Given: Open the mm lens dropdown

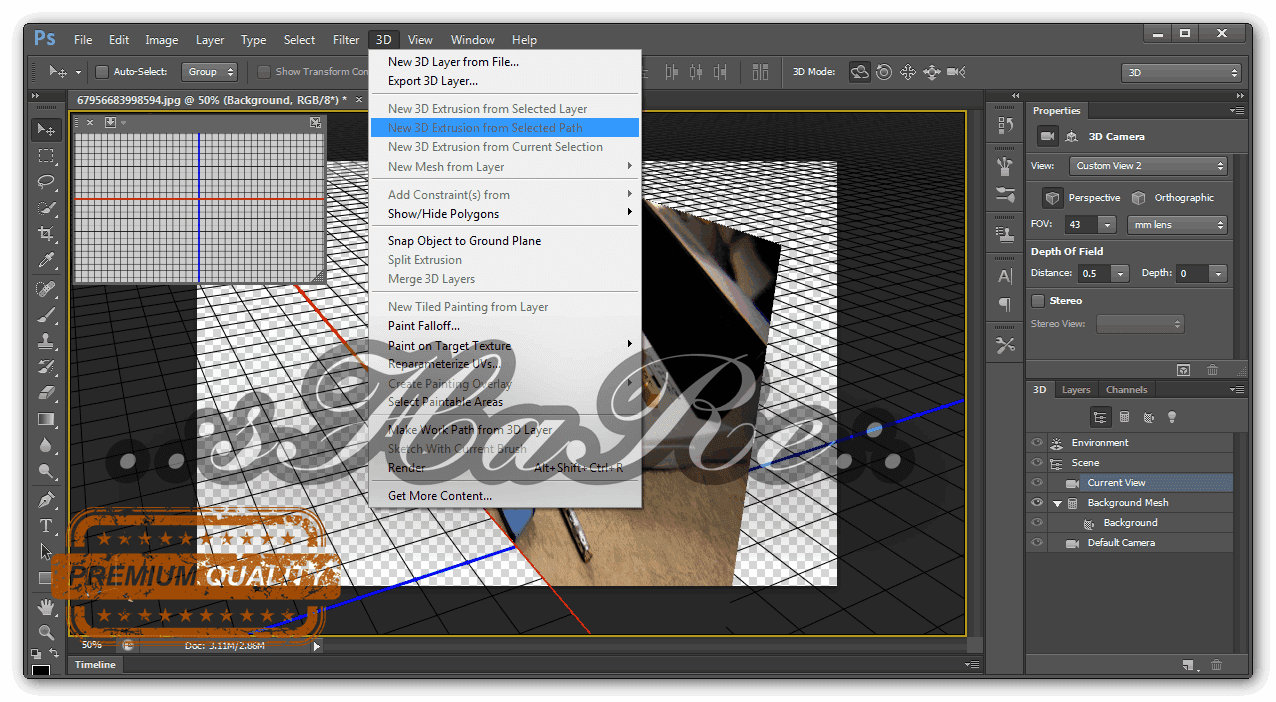Looking at the screenshot, I should [x=1177, y=225].
